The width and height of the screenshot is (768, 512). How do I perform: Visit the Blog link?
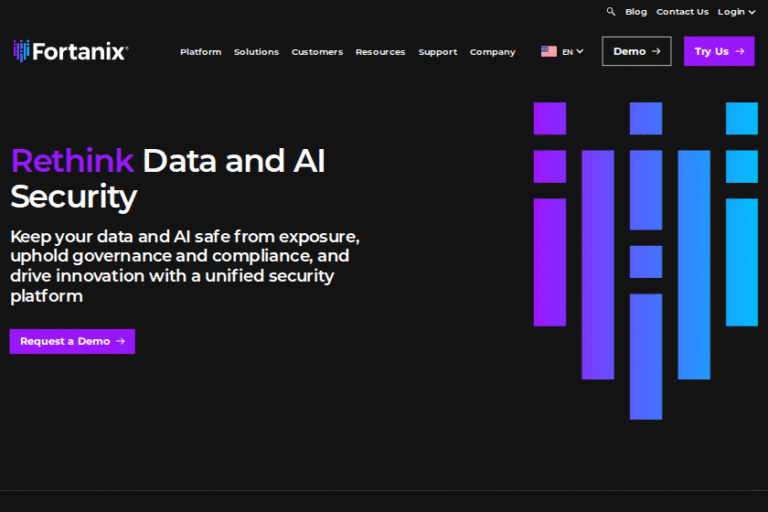pyautogui.click(x=636, y=12)
